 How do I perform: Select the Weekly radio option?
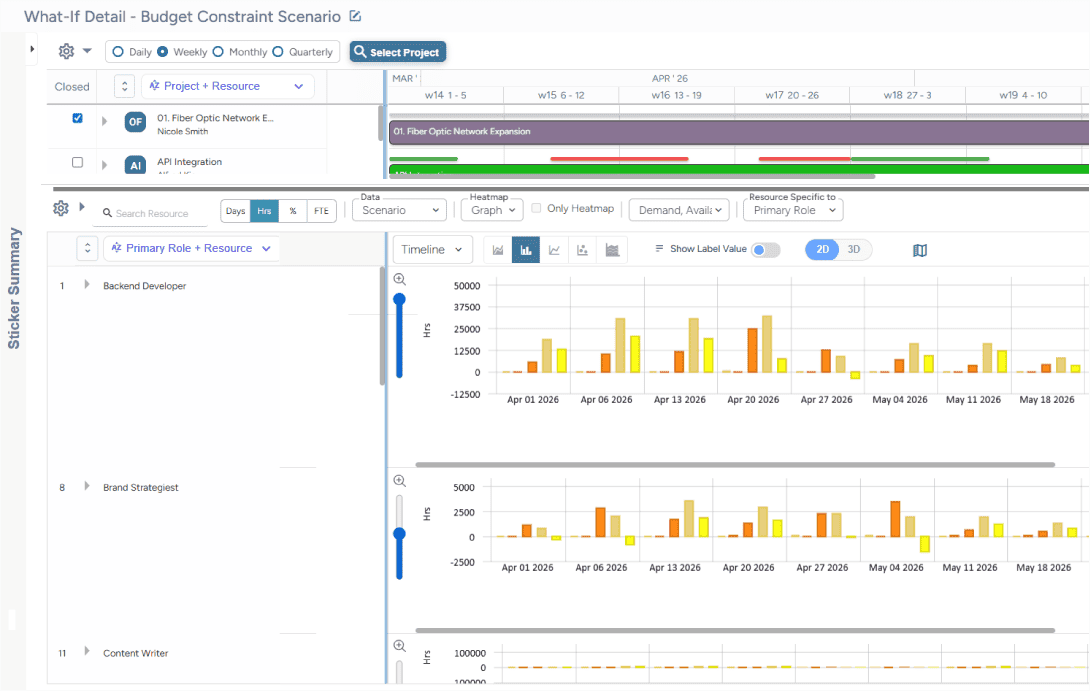(x=163, y=51)
